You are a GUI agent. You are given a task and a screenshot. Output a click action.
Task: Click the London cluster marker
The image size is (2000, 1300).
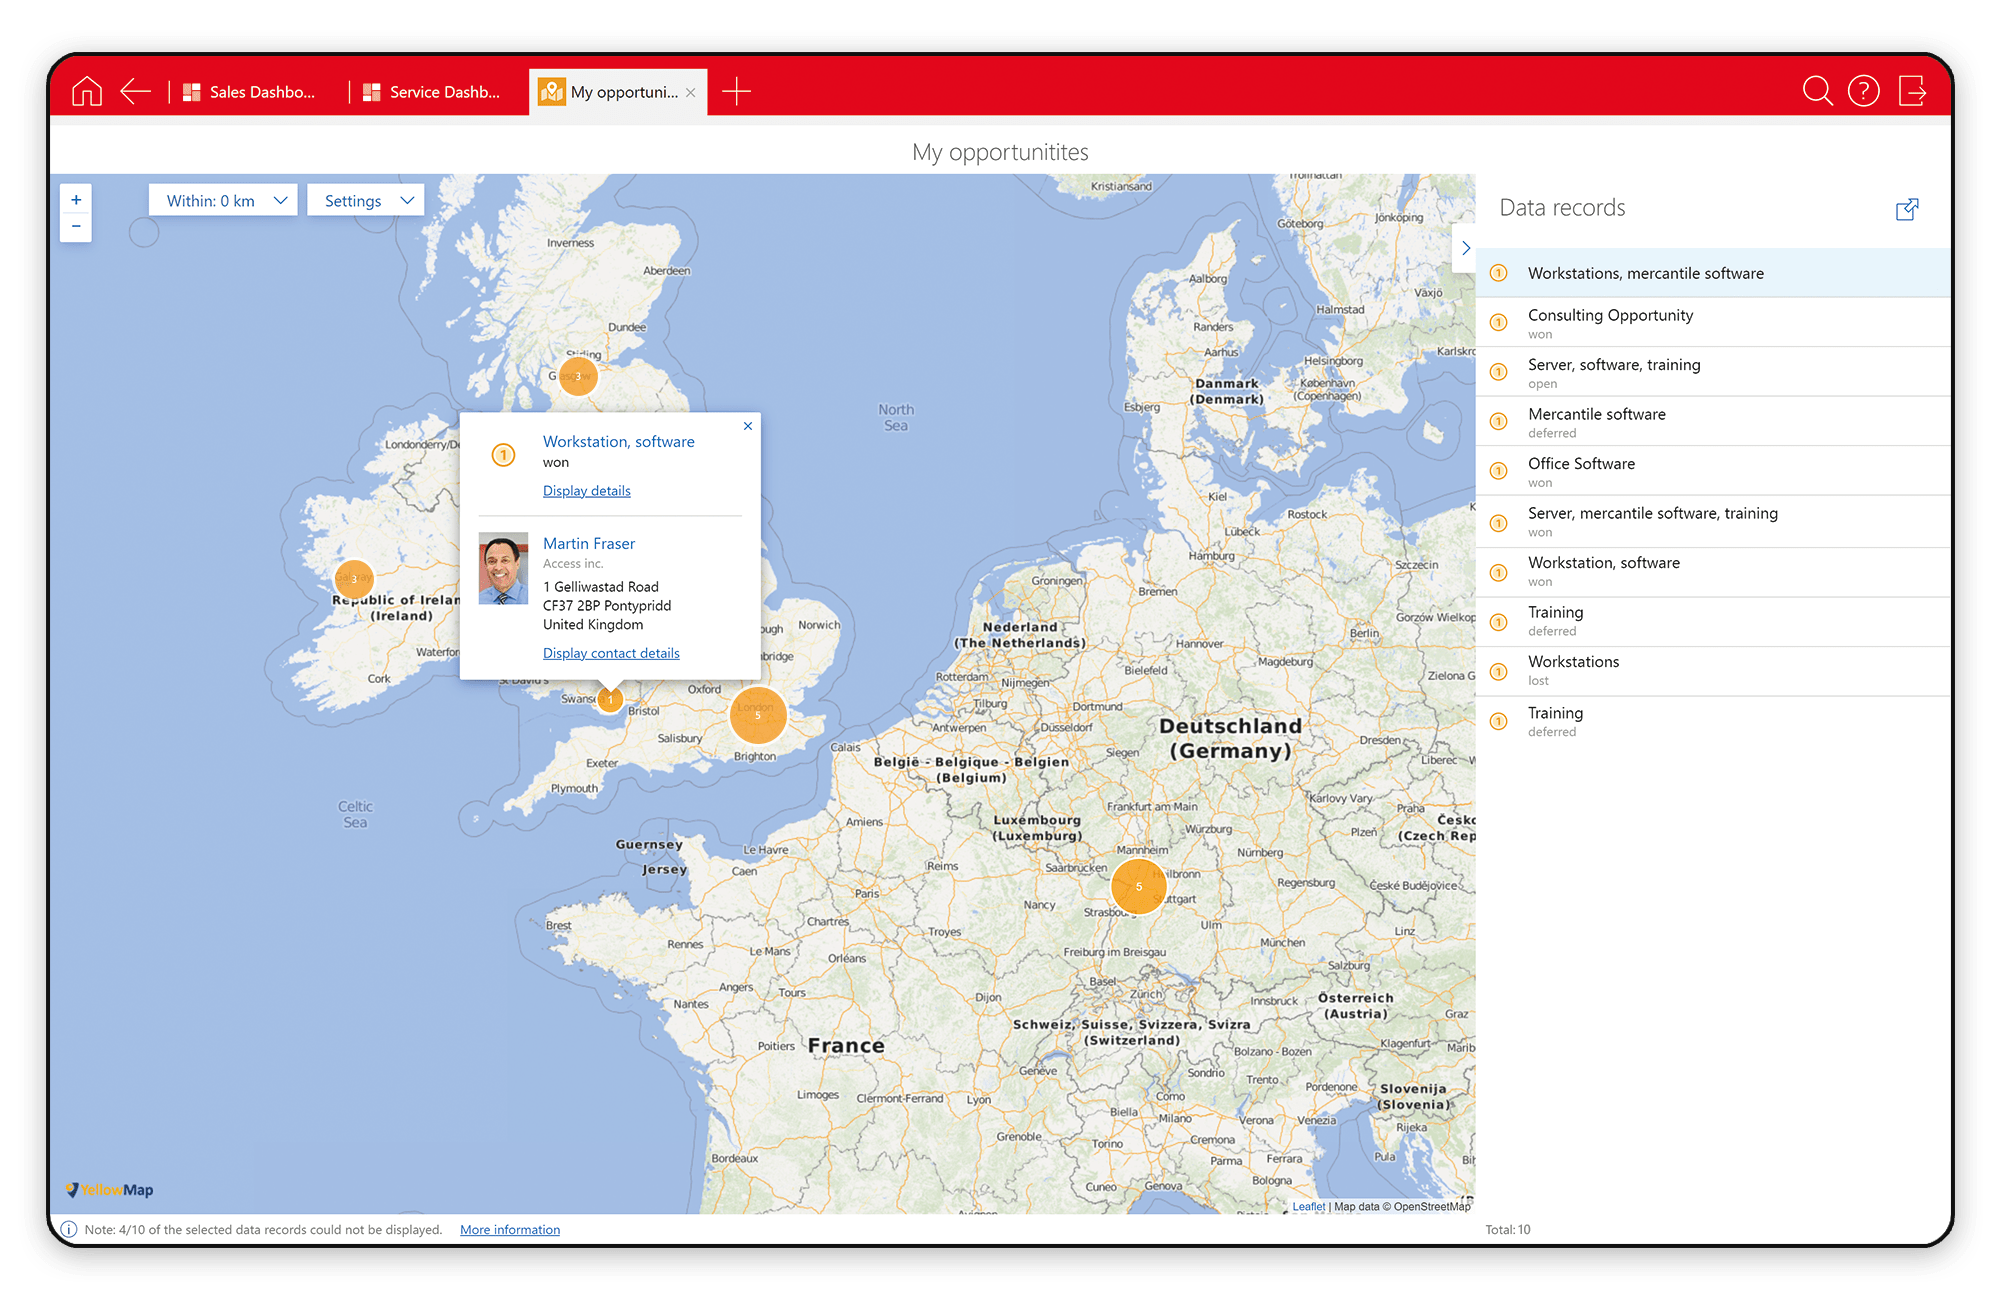point(758,715)
